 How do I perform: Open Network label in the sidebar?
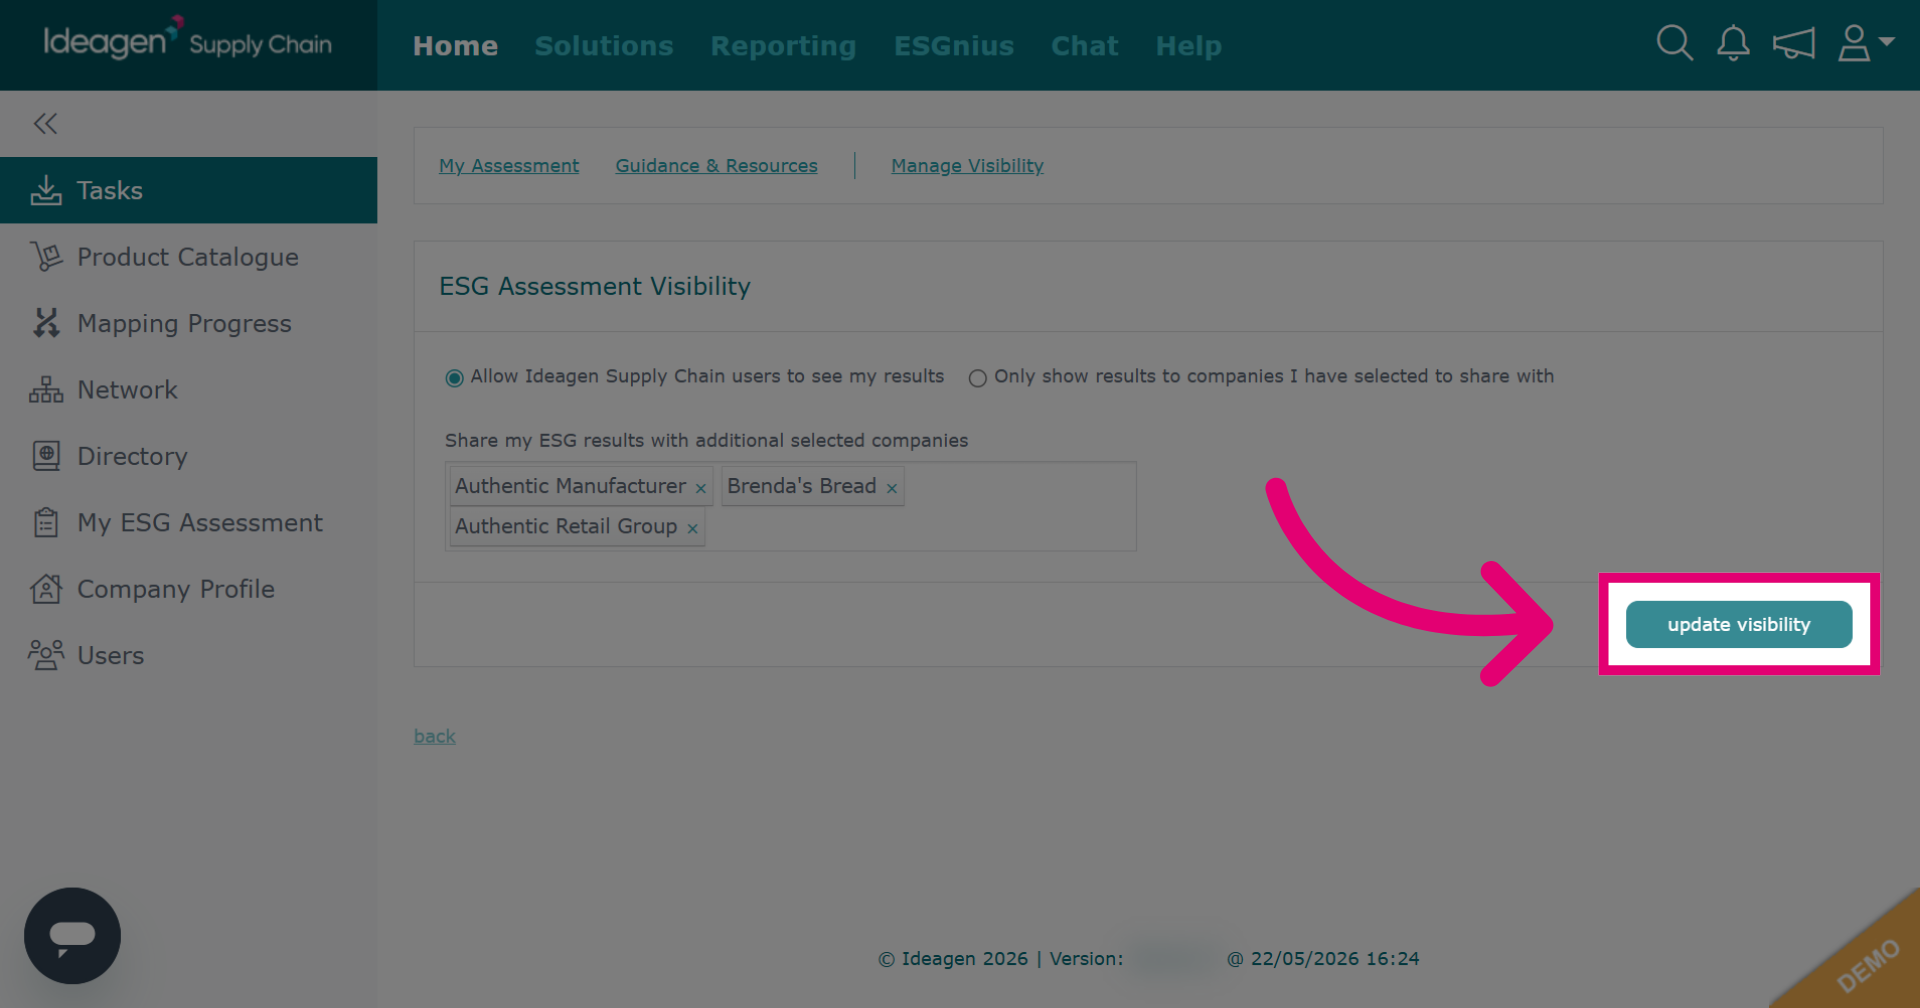127,390
